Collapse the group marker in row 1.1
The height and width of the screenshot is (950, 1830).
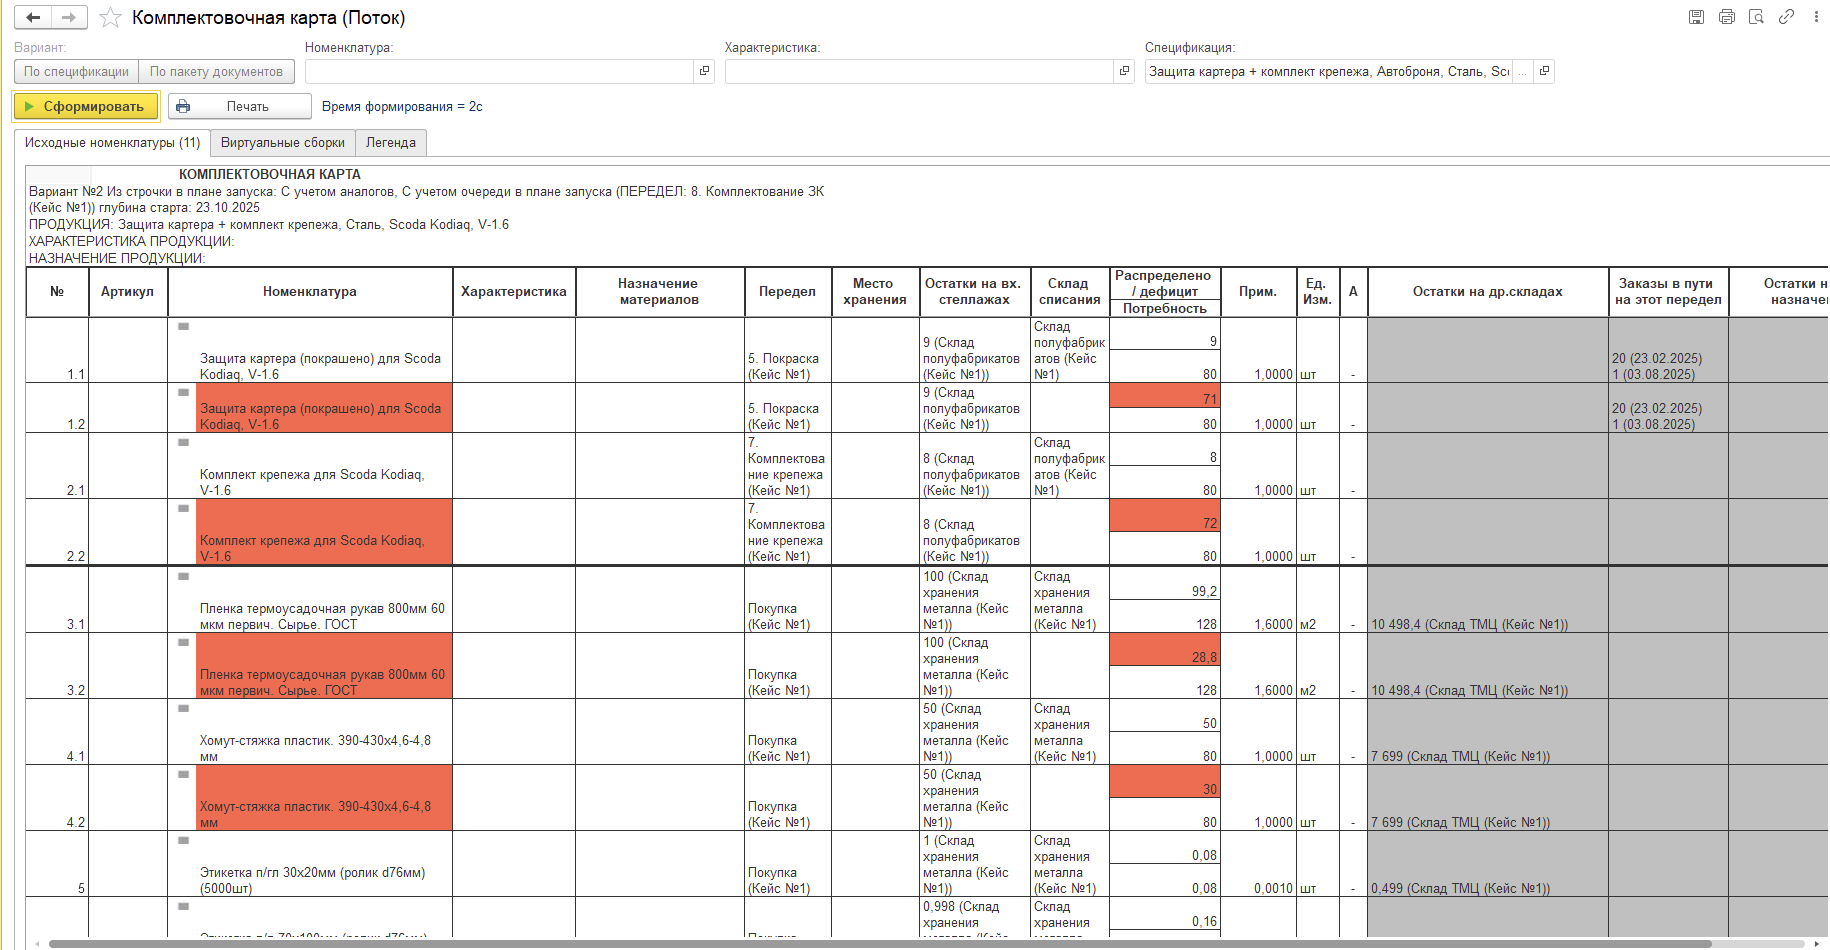click(183, 327)
